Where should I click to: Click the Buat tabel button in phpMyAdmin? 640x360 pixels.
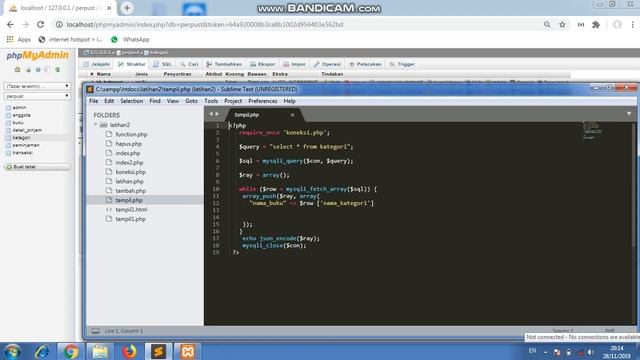click(37, 167)
